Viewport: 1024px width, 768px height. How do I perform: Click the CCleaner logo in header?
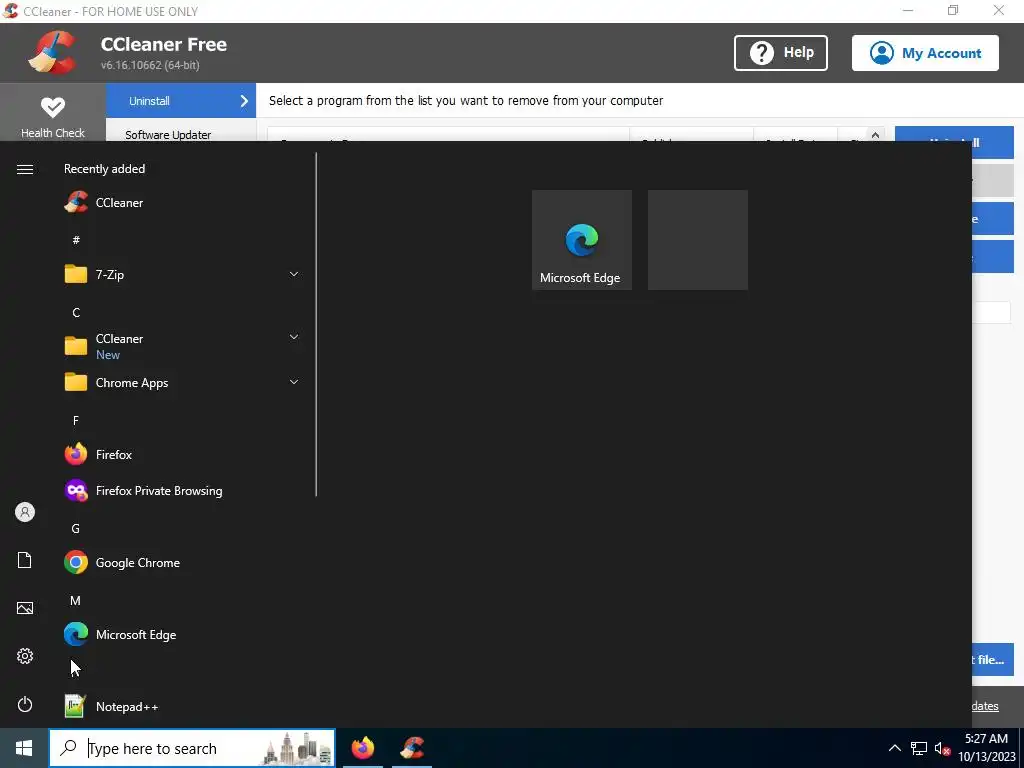(52, 53)
